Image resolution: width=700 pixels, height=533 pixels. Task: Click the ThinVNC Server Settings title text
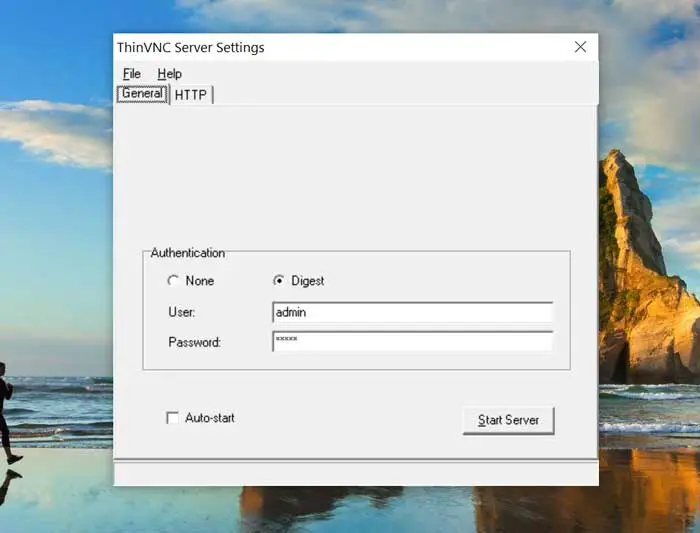coord(191,47)
